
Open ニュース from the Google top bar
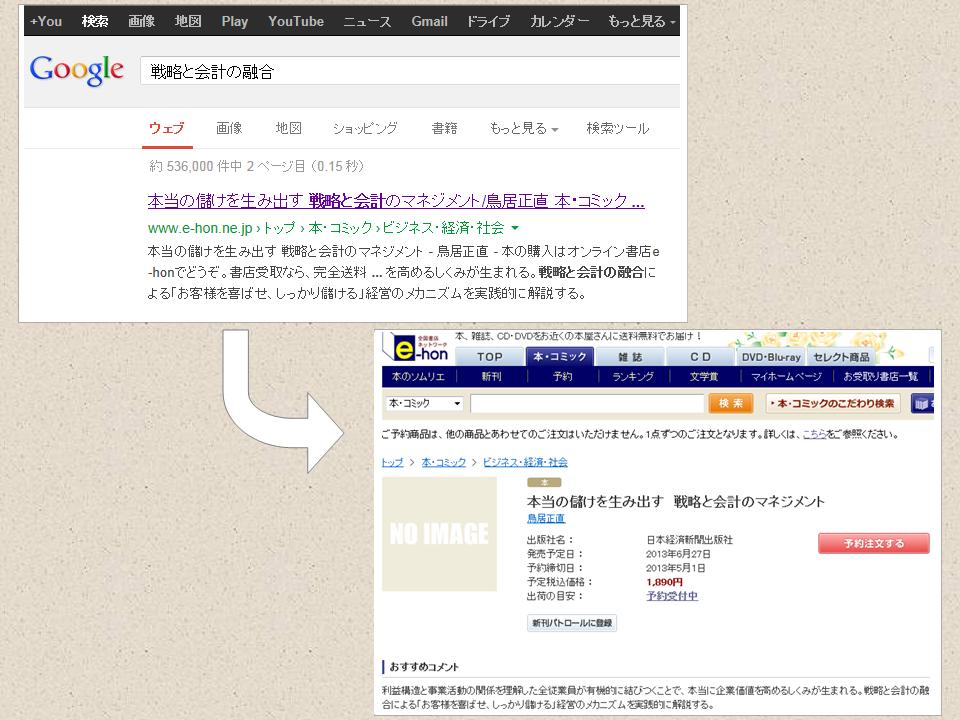(x=366, y=21)
